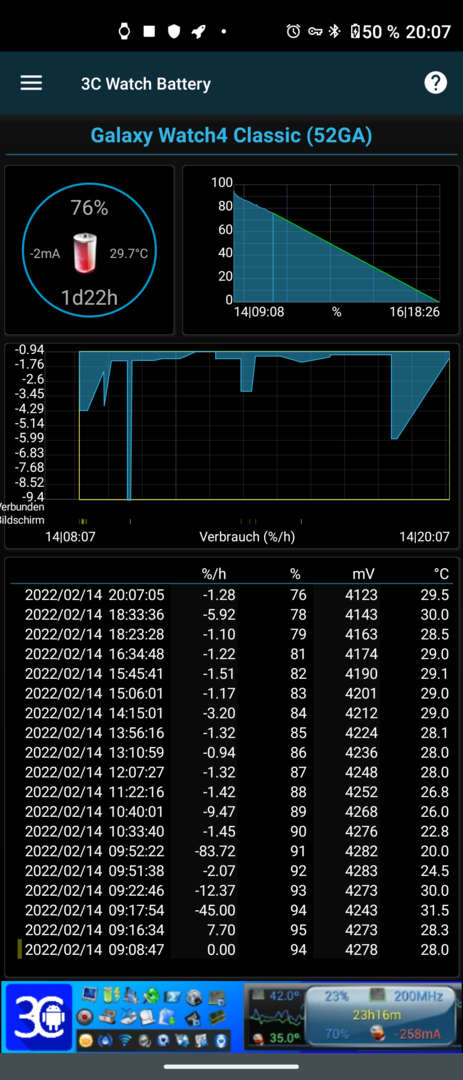Open the battery percentage prediction graph
463x1080 pixels.
click(320, 249)
